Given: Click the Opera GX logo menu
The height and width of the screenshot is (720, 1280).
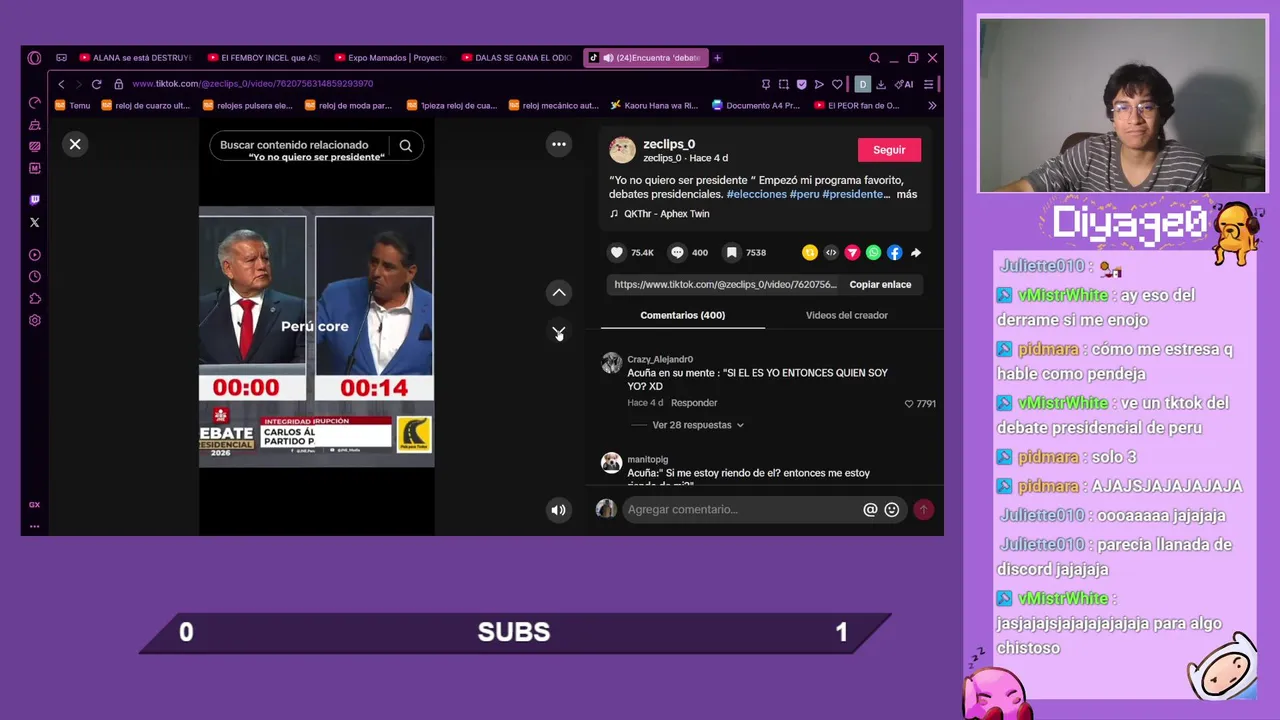Looking at the screenshot, I should tap(35, 58).
